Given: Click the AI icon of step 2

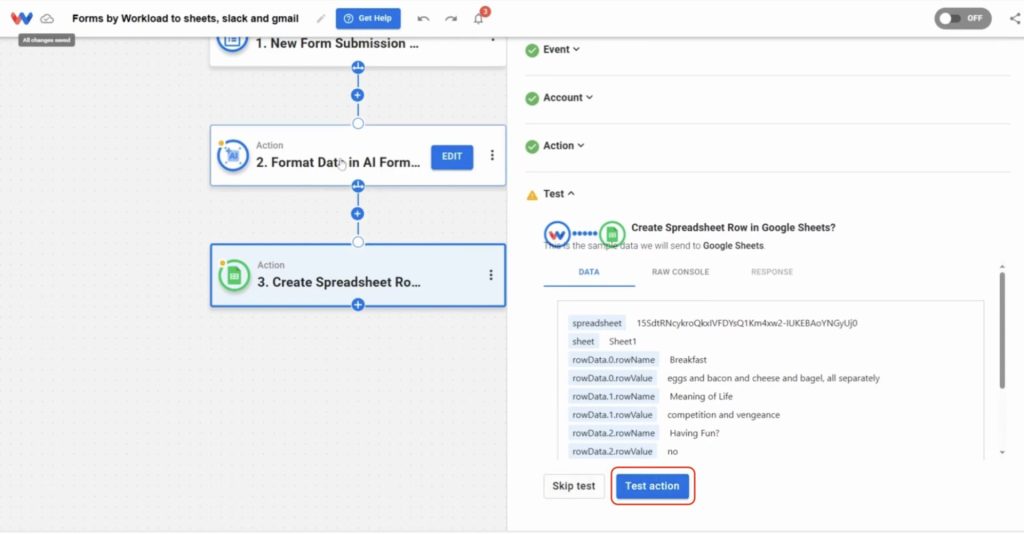Looking at the screenshot, I should (x=232, y=155).
